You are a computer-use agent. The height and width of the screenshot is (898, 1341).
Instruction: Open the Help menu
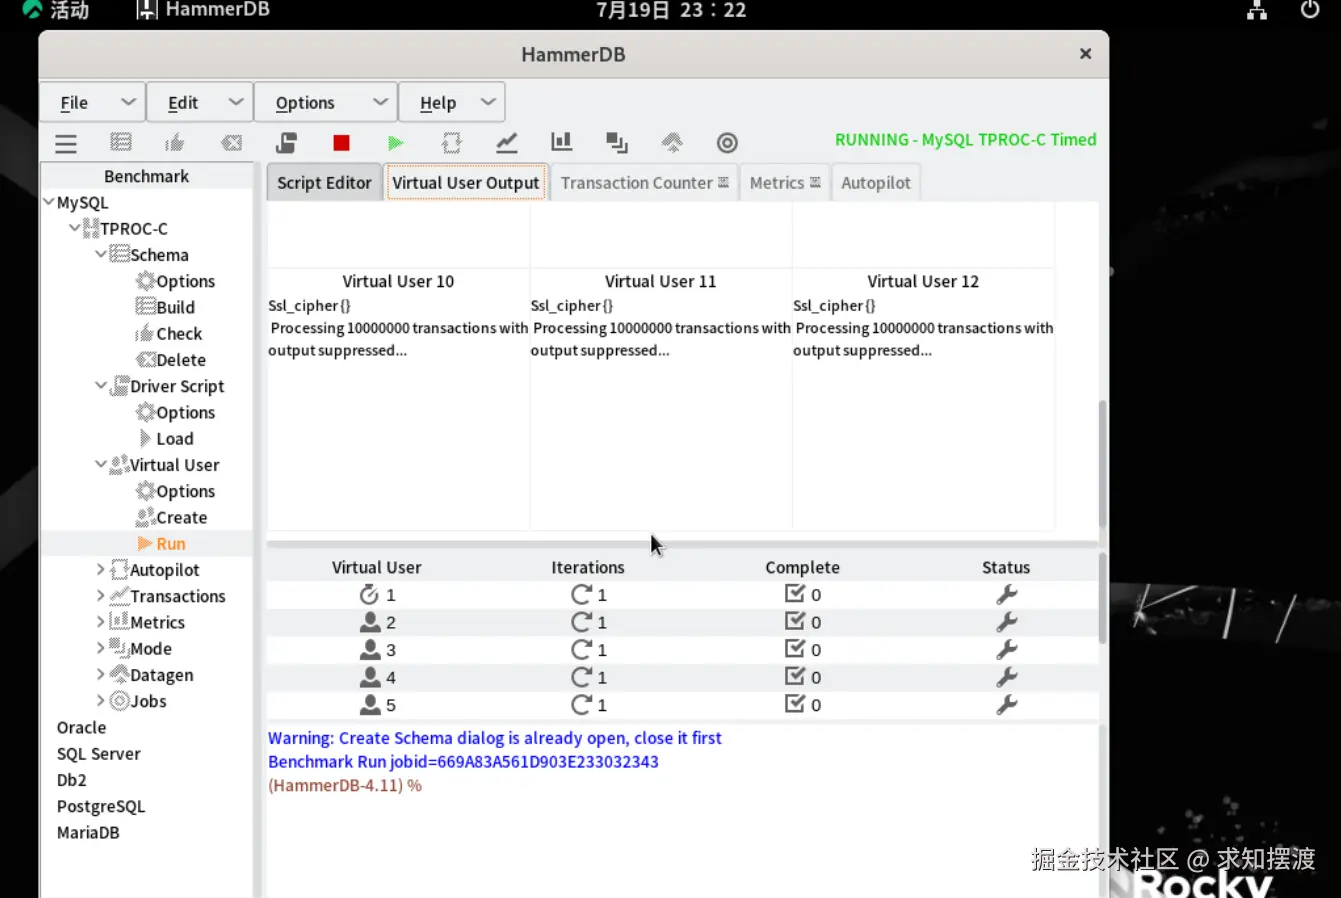[452, 102]
